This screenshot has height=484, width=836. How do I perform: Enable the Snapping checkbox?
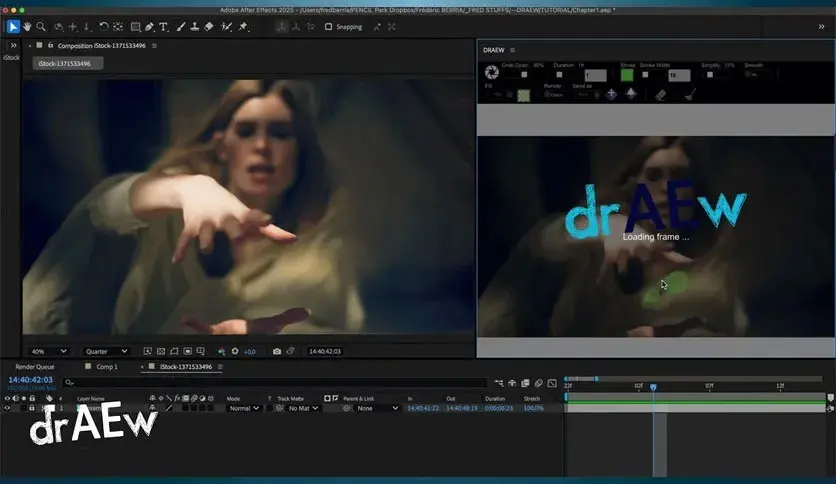[328, 27]
